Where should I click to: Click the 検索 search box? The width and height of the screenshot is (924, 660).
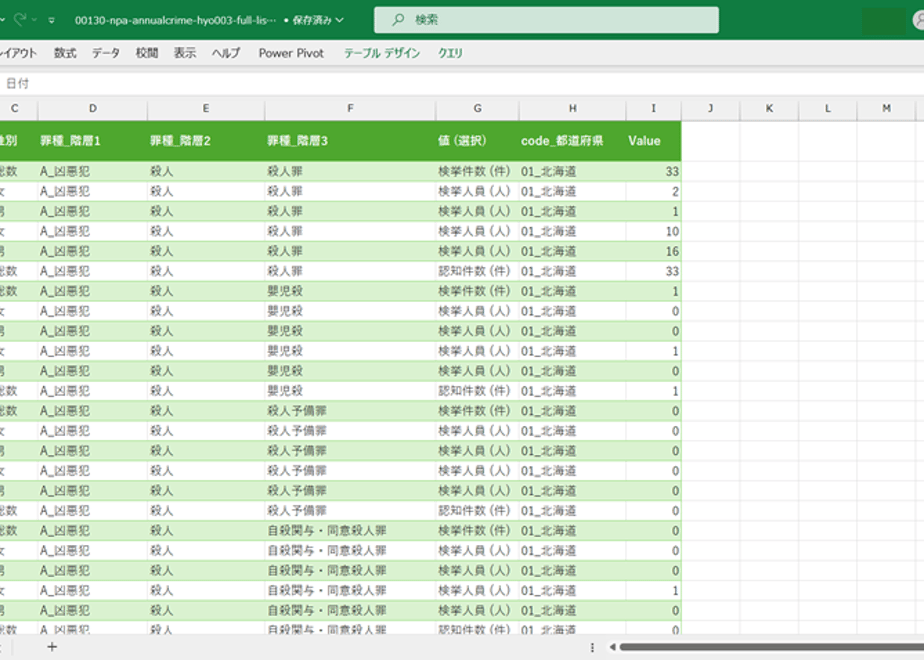(x=546, y=20)
